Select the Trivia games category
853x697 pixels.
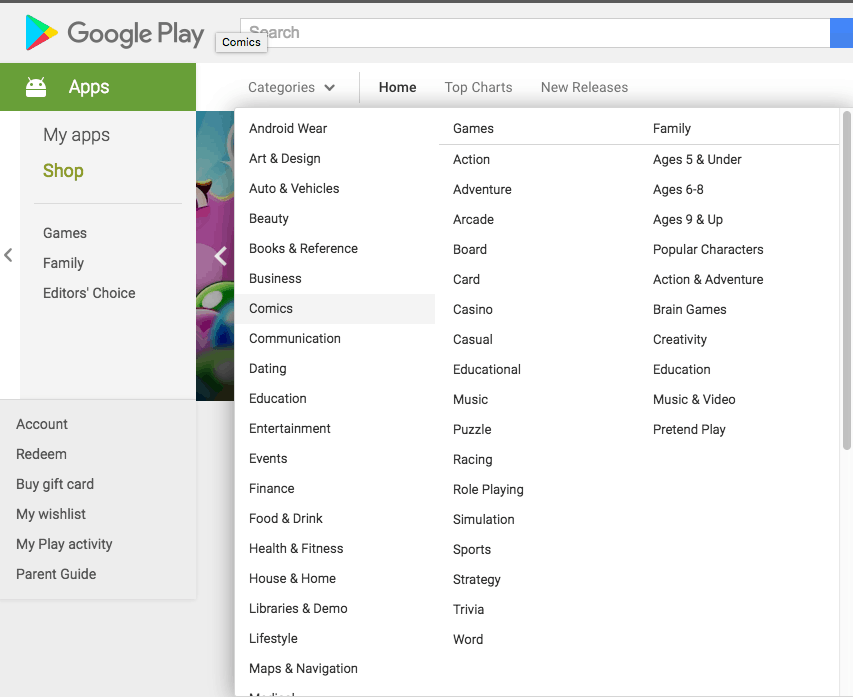click(x=468, y=609)
